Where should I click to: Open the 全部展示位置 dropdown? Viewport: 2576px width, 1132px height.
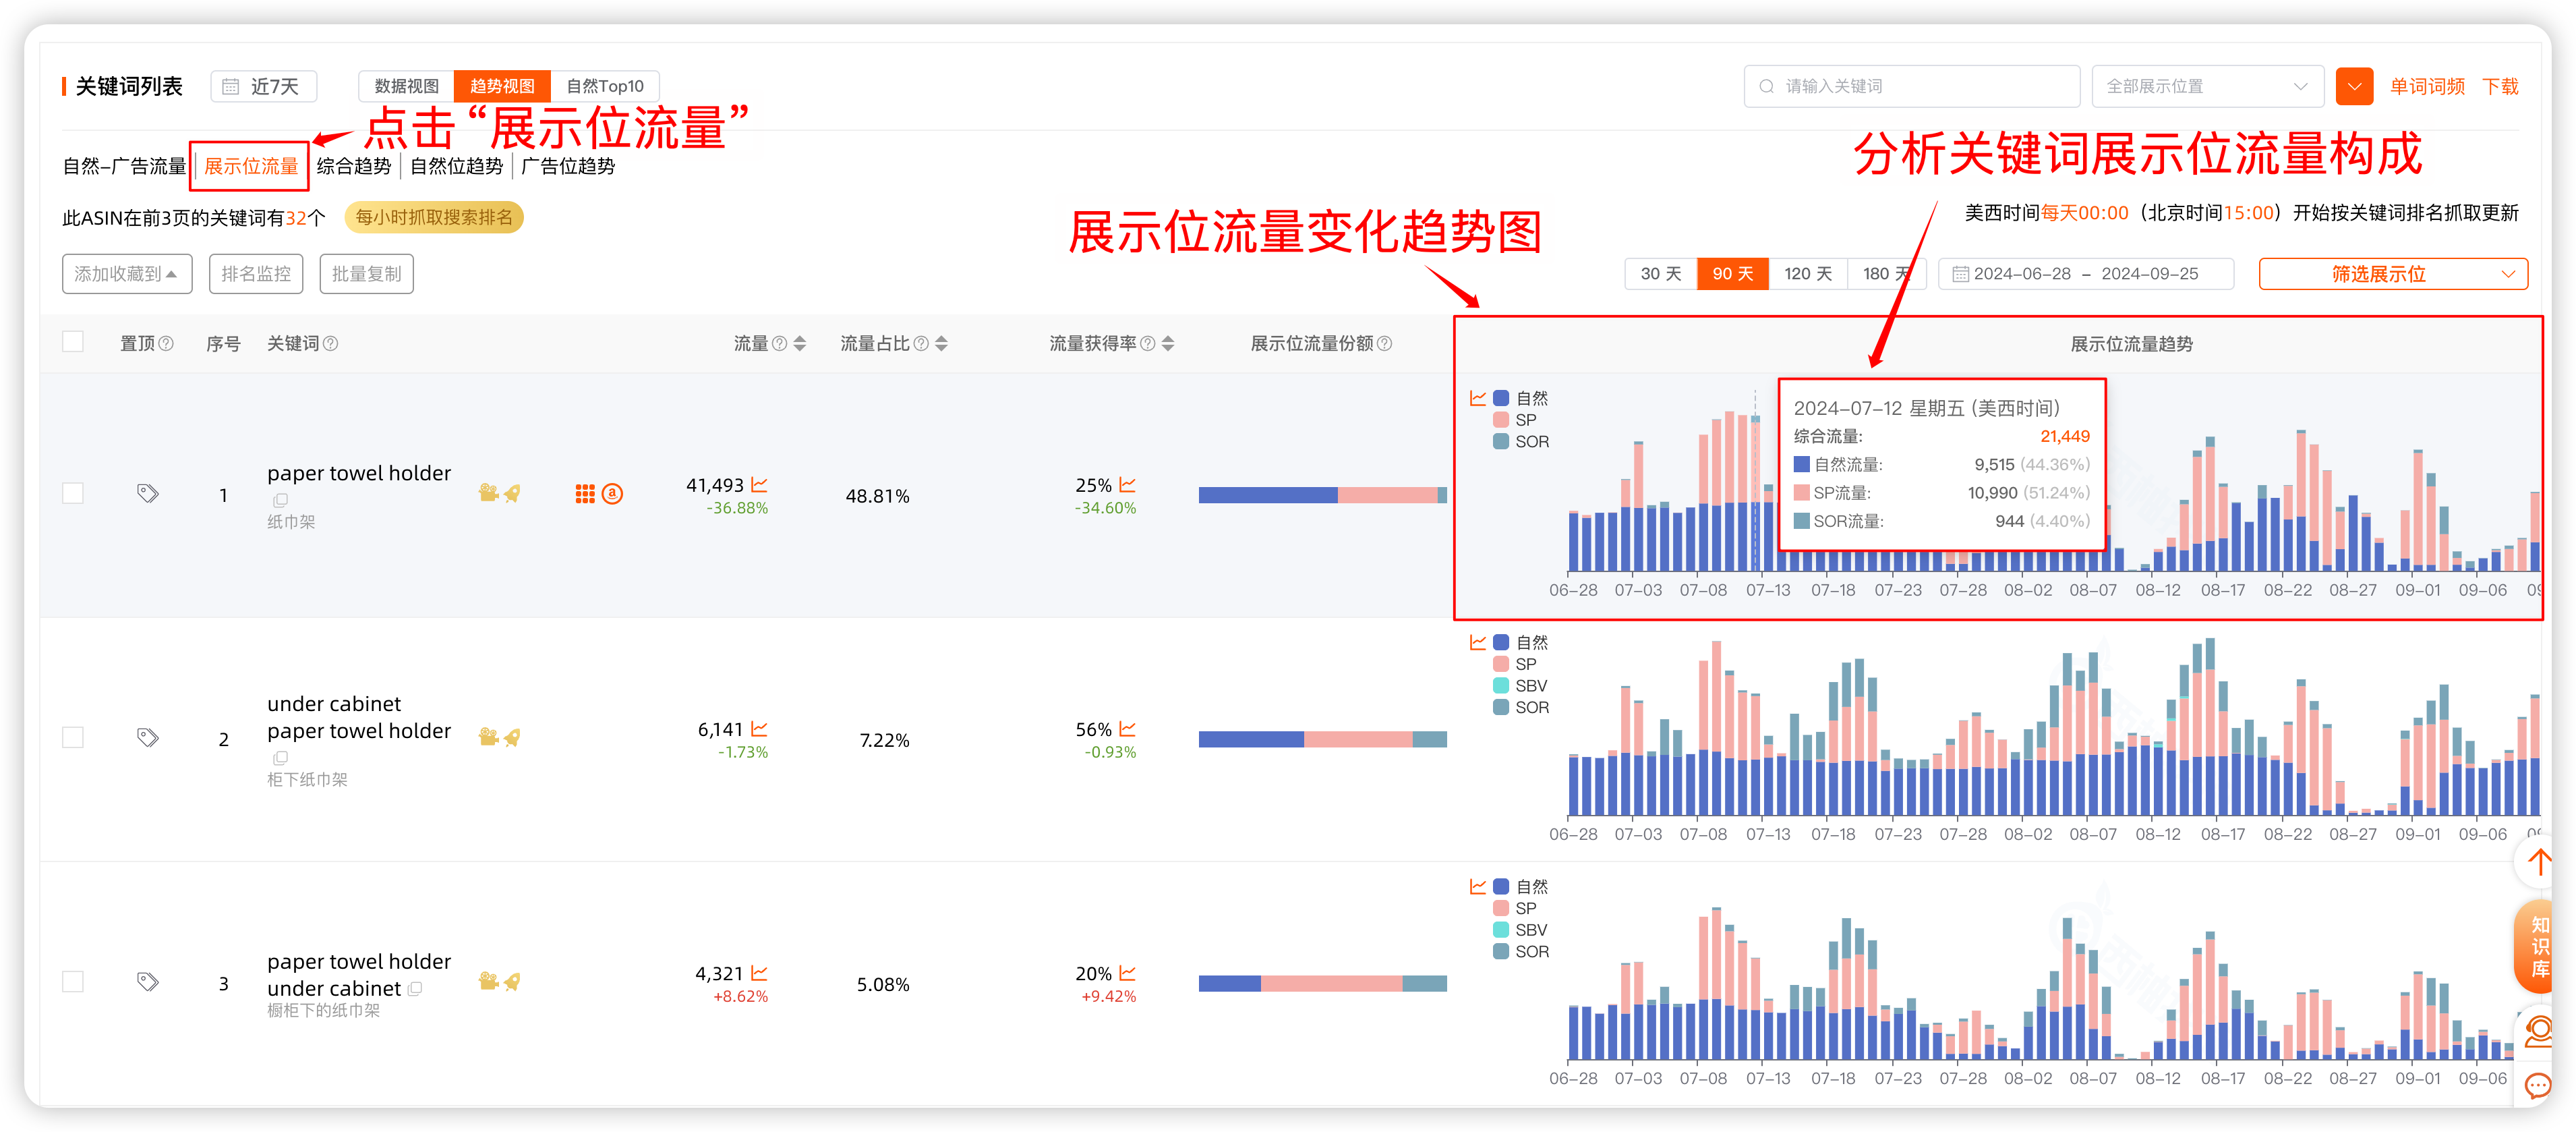tap(2207, 86)
